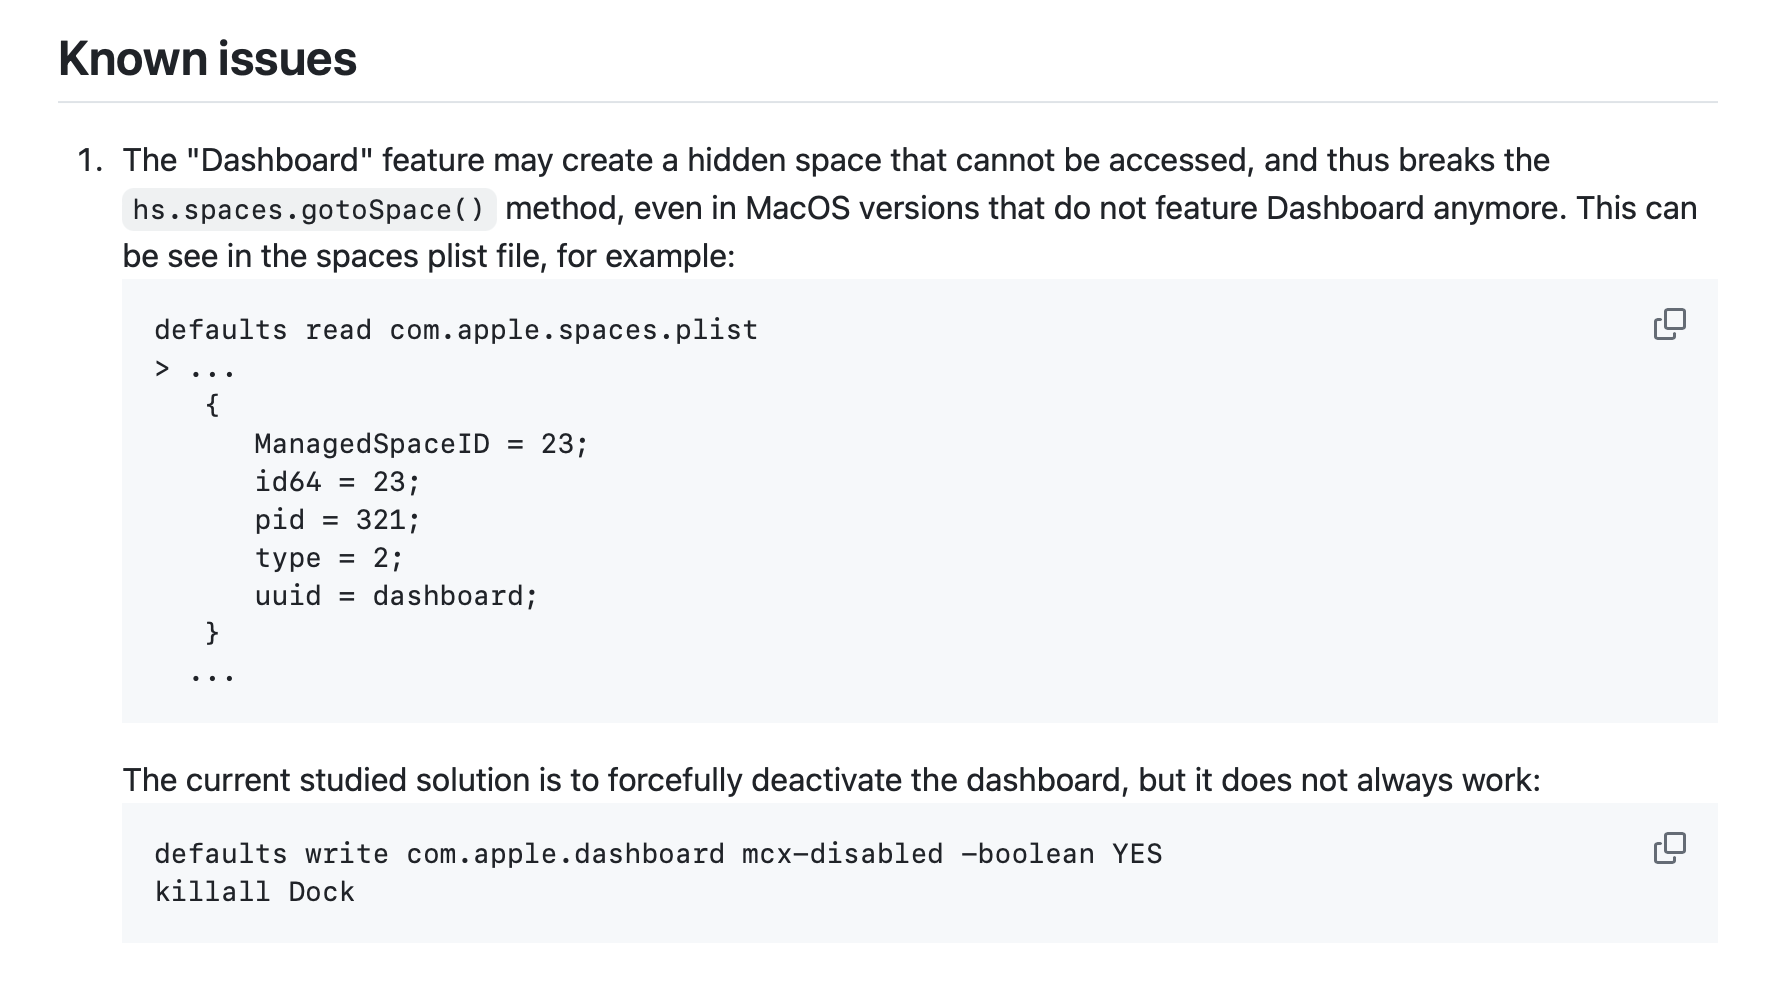This screenshot has height=1002, width=1780.
Task: Click the closing curly brace in code
Action: [x=212, y=634]
